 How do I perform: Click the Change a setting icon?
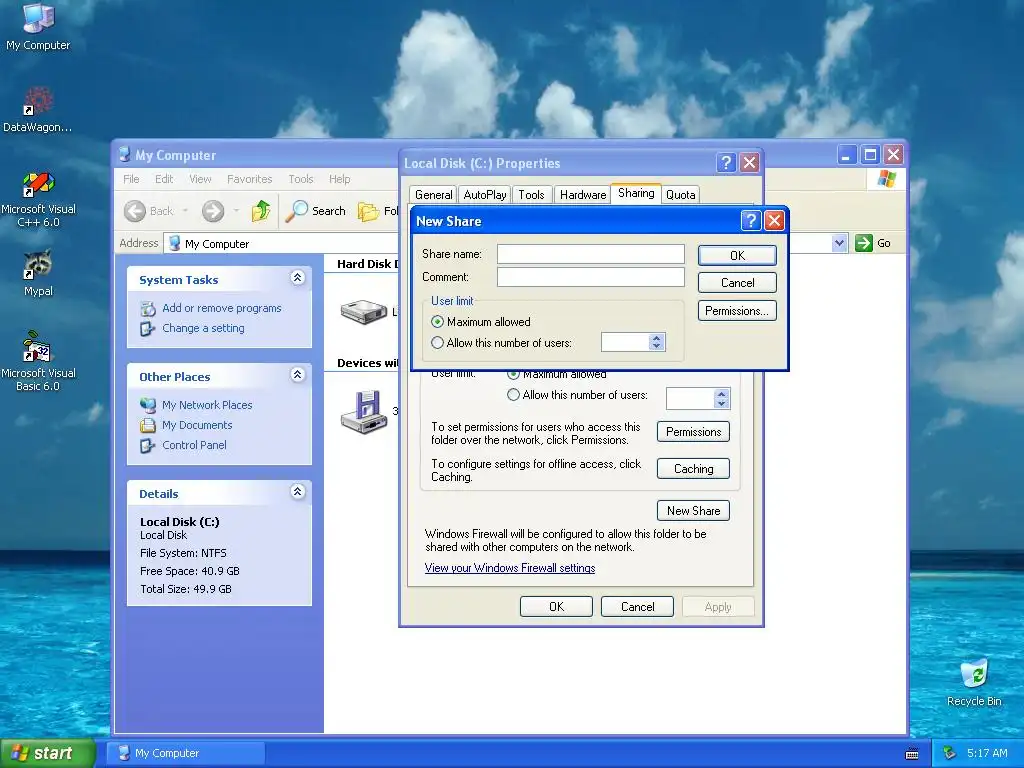pos(148,328)
